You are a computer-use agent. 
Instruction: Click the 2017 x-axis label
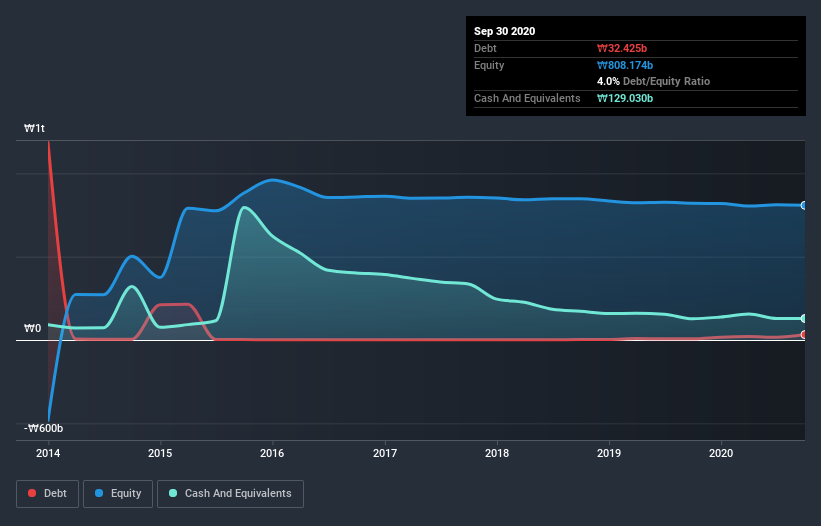[x=385, y=453]
